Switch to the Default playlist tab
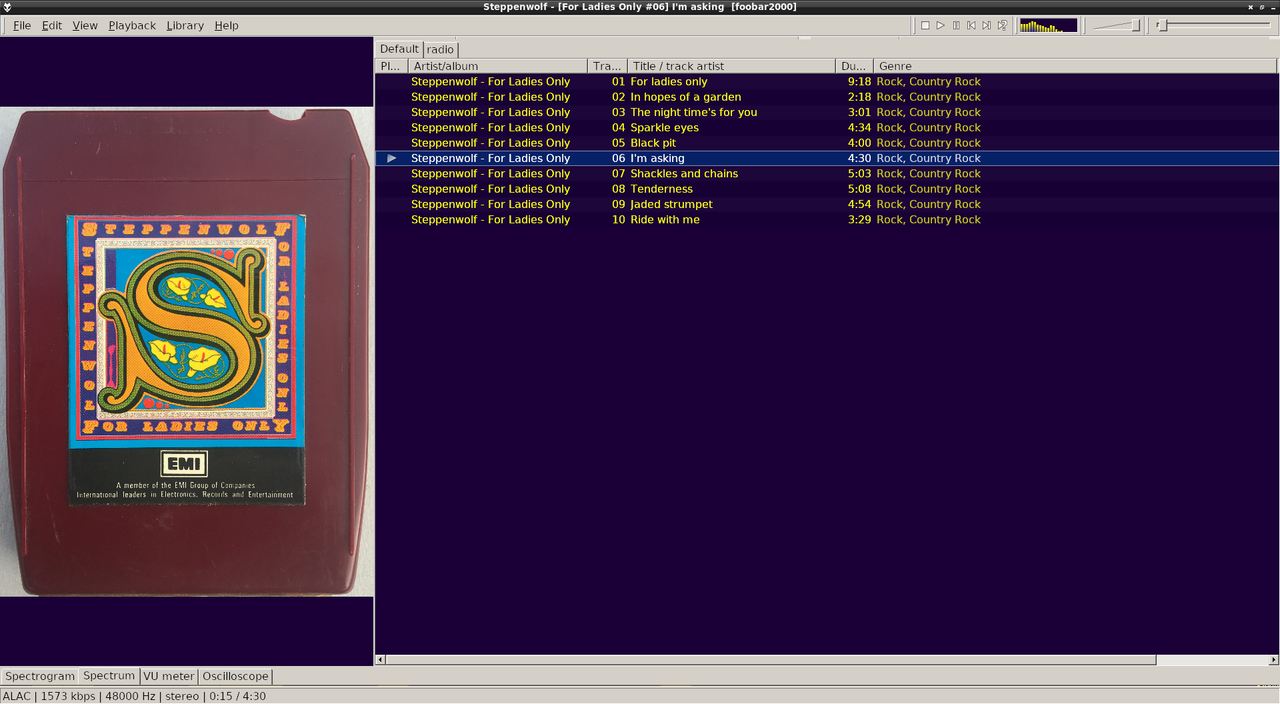Image resolution: width=1280 pixels, height=704 pixels. click(399, 49)
